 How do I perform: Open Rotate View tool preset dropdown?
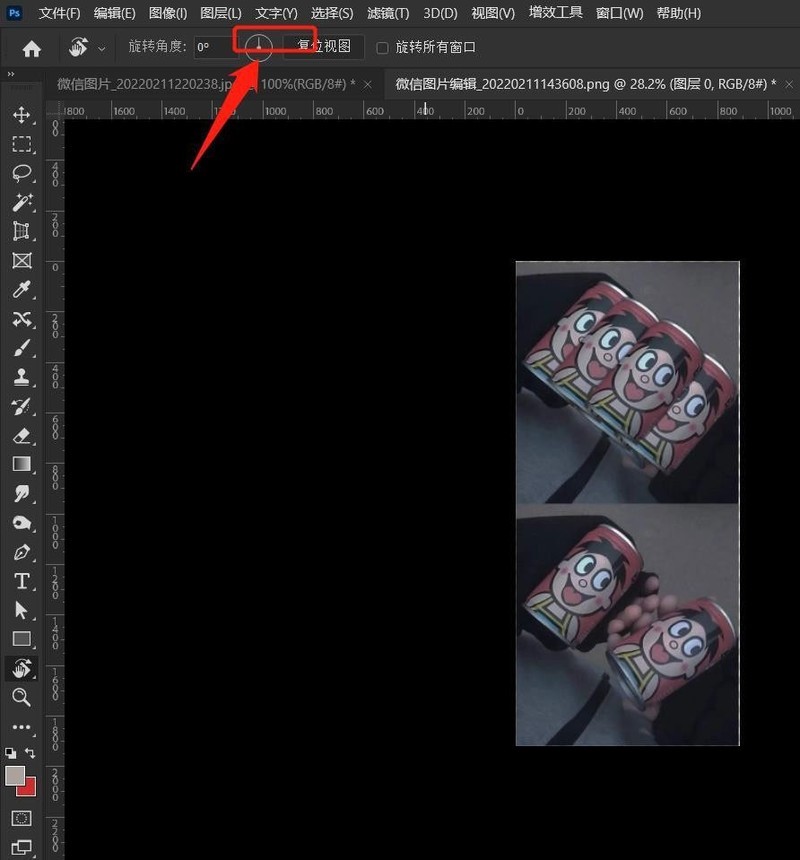point(101,49)
